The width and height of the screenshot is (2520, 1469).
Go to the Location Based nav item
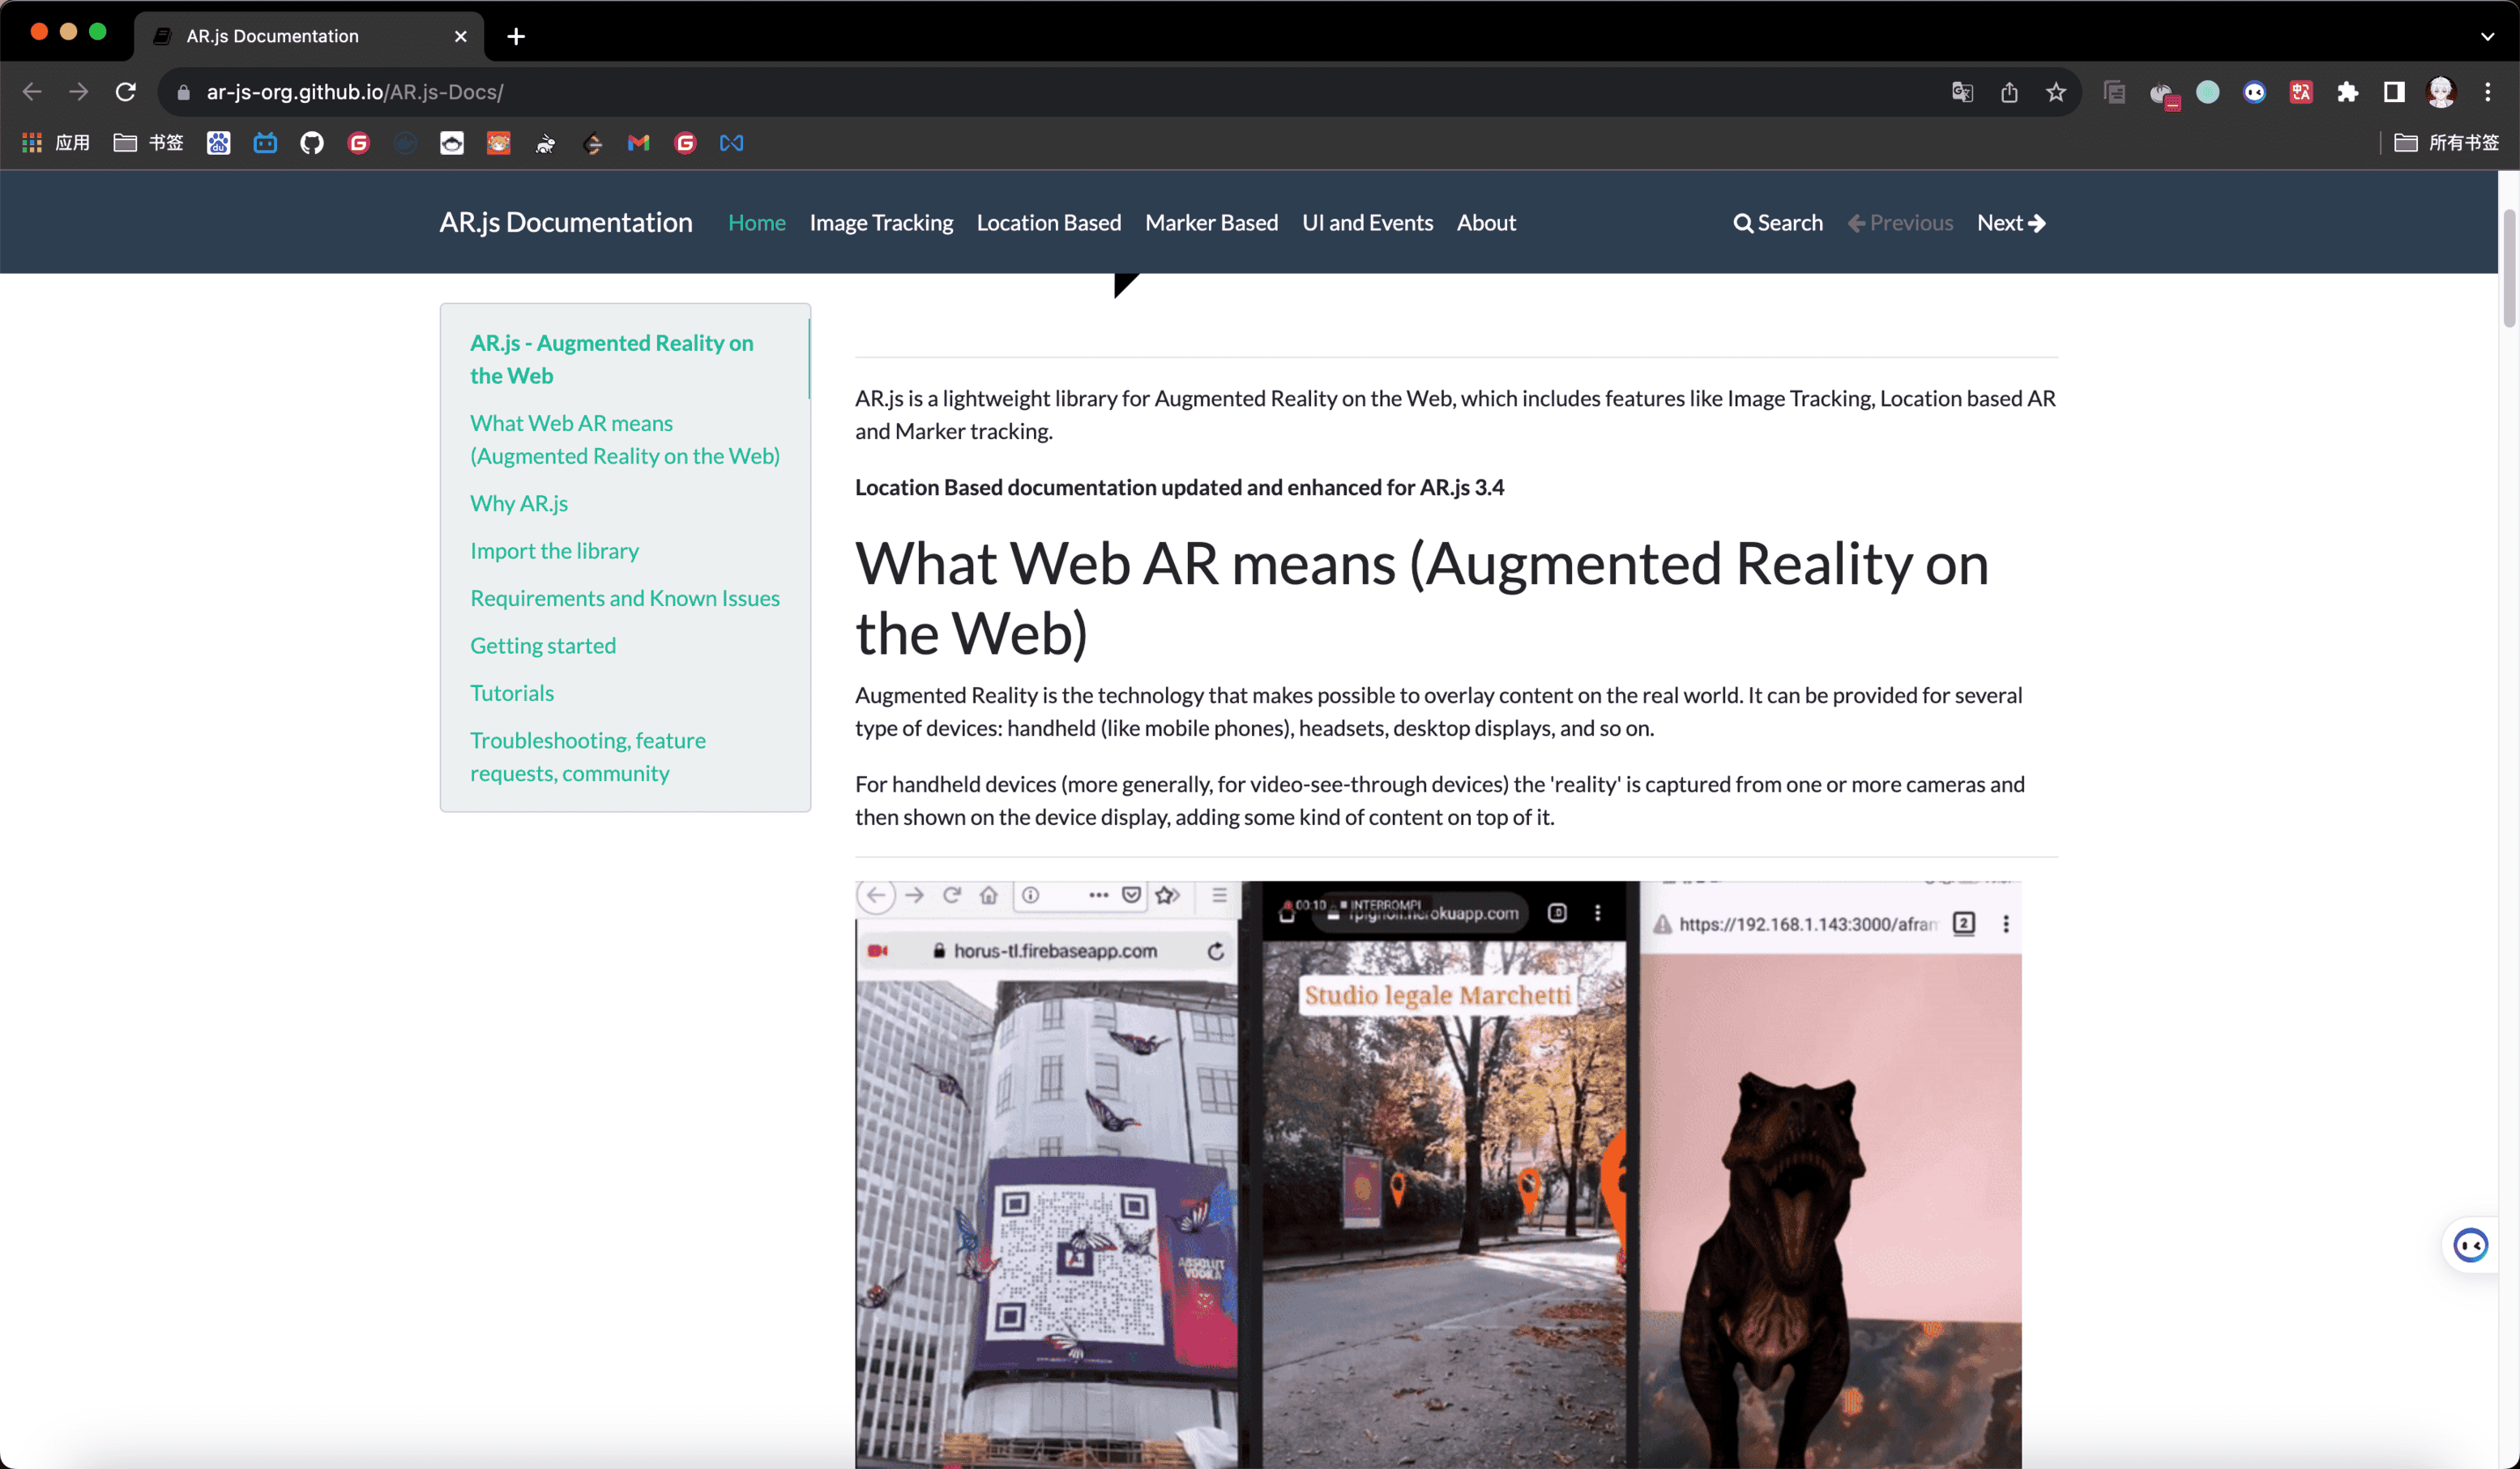[x=1048, y=222]
